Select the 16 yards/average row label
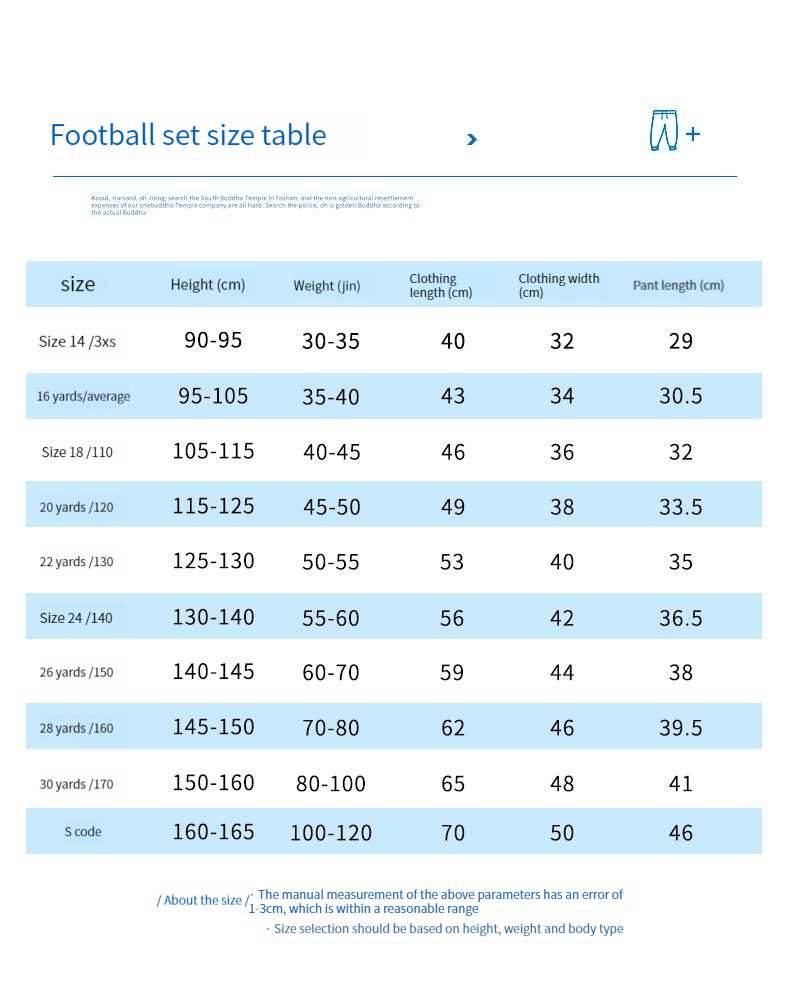 [x=83, y=397]
